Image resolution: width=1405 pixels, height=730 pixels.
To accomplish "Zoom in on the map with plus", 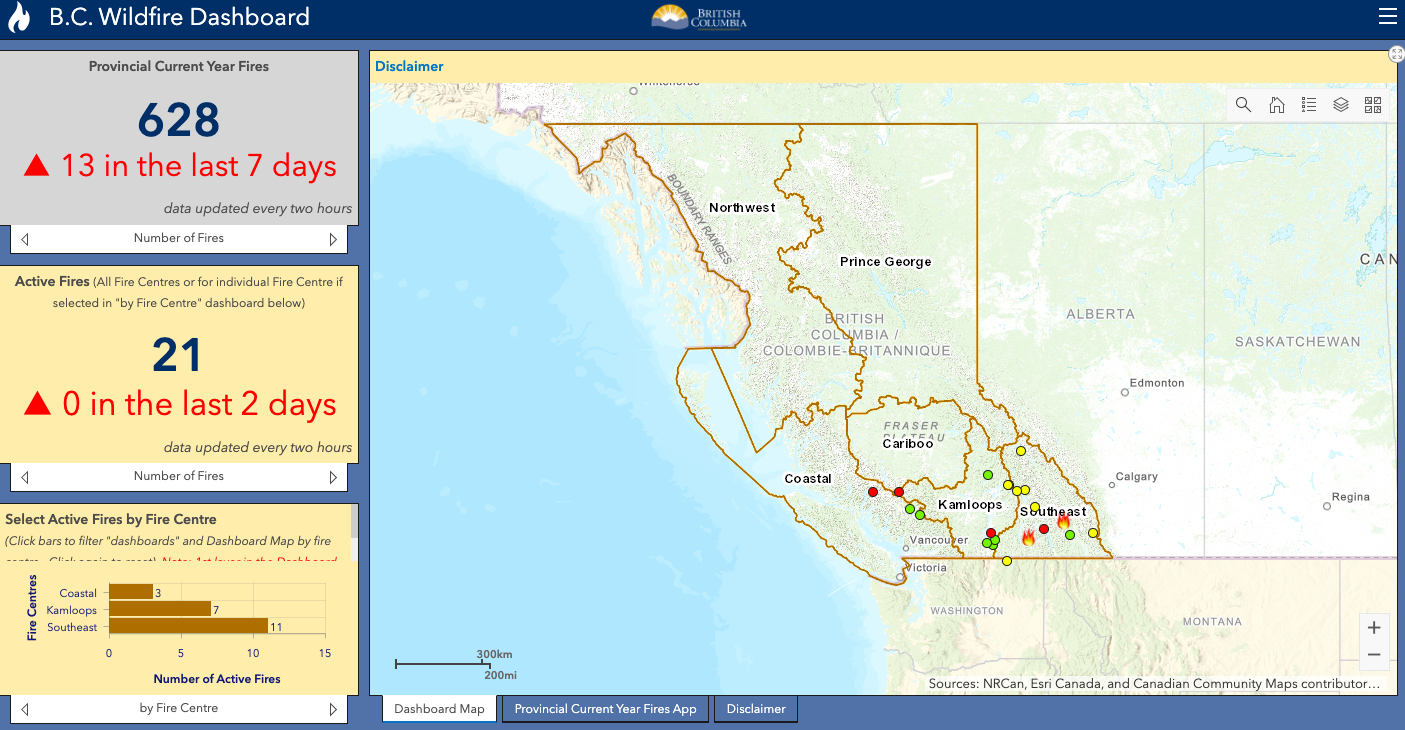I will click(1374, 628).
